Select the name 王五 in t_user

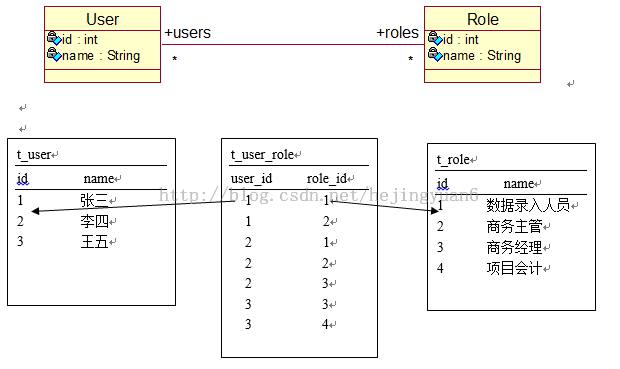(94, 242)
